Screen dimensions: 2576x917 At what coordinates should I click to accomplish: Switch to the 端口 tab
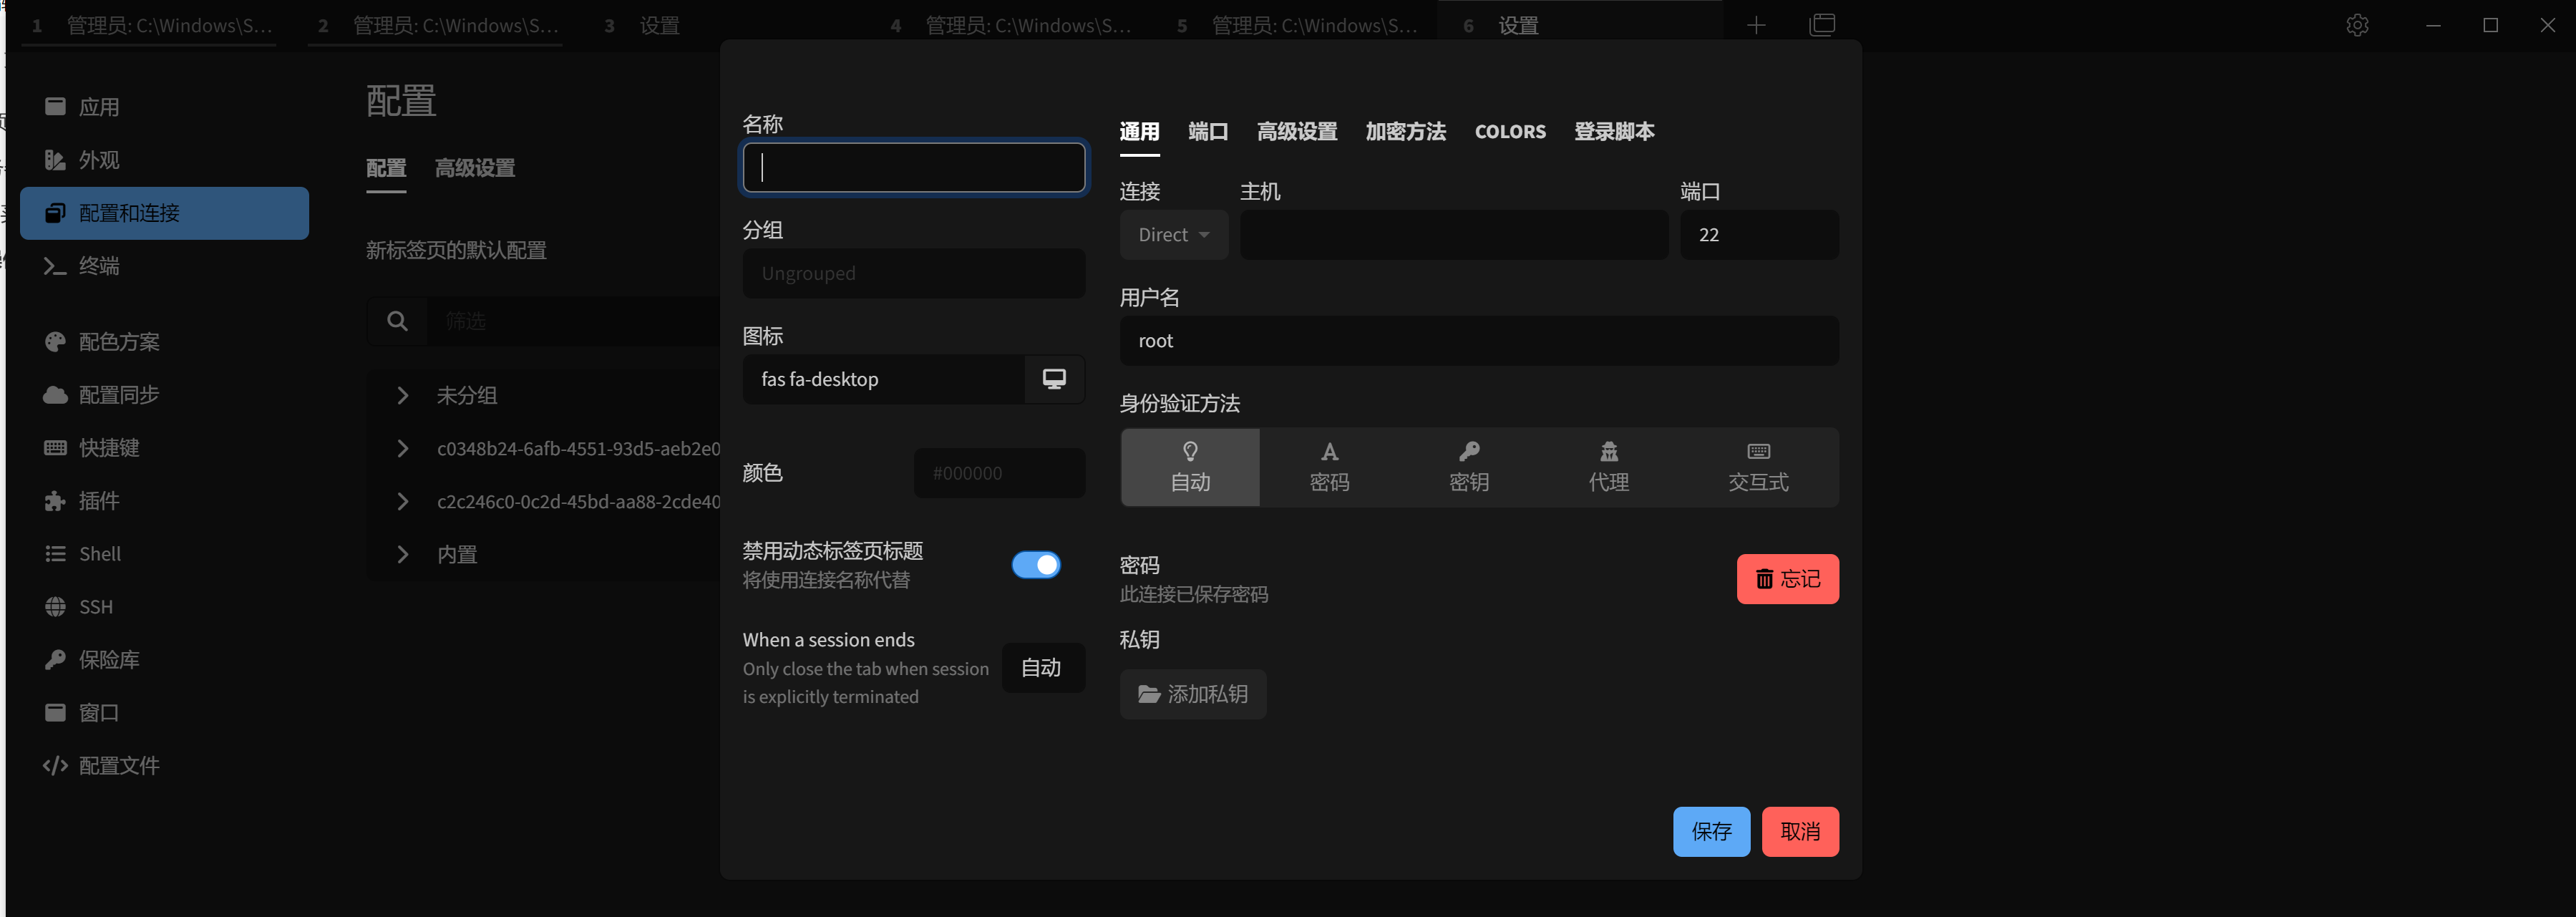1208,132
